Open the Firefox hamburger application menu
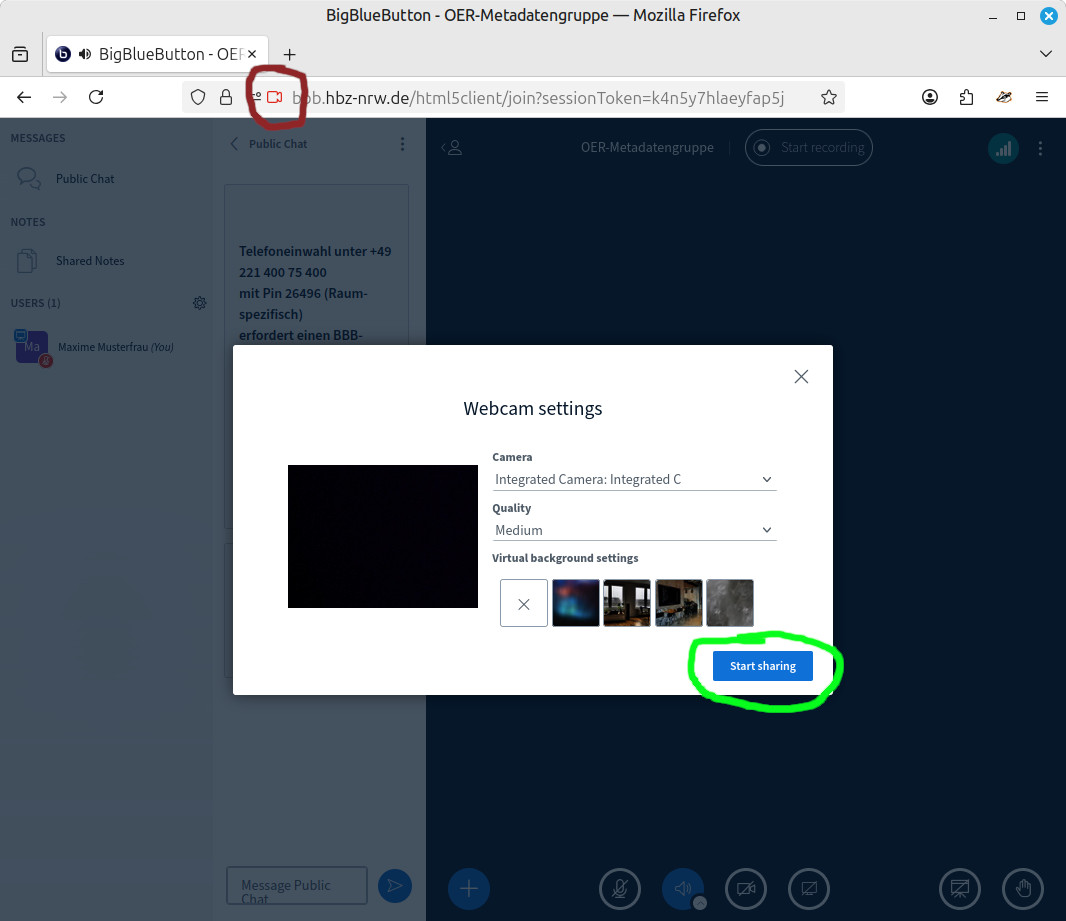Image resolution: width=1066 pixels, height=921 pixels. coord(1042,97)
